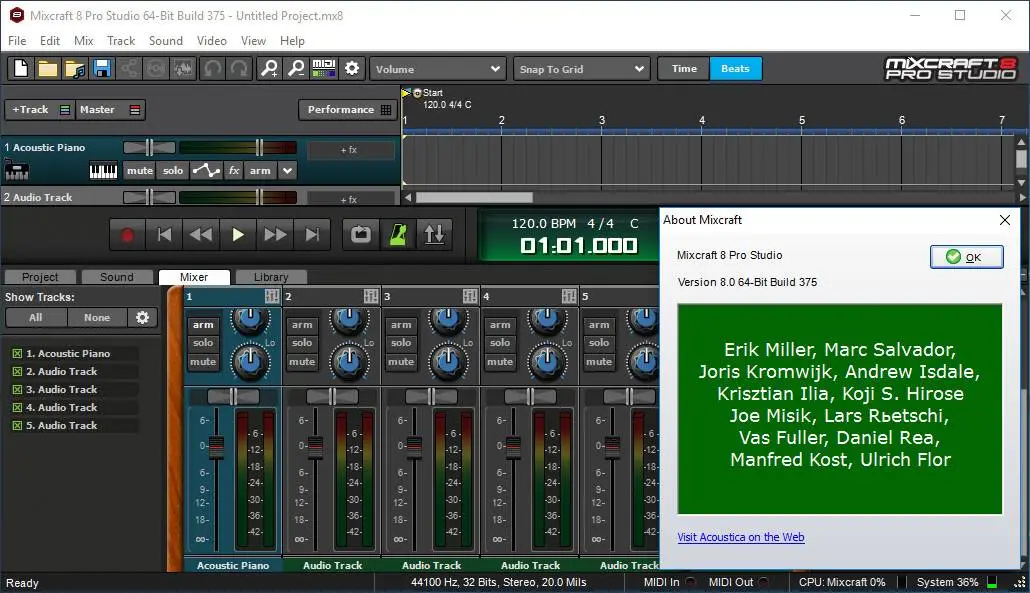This screenshot has height=593, width=1030.
Task: Click the Acoustic Piano instrument image icon
Action: pyautogui.click(x=16, y=171)
